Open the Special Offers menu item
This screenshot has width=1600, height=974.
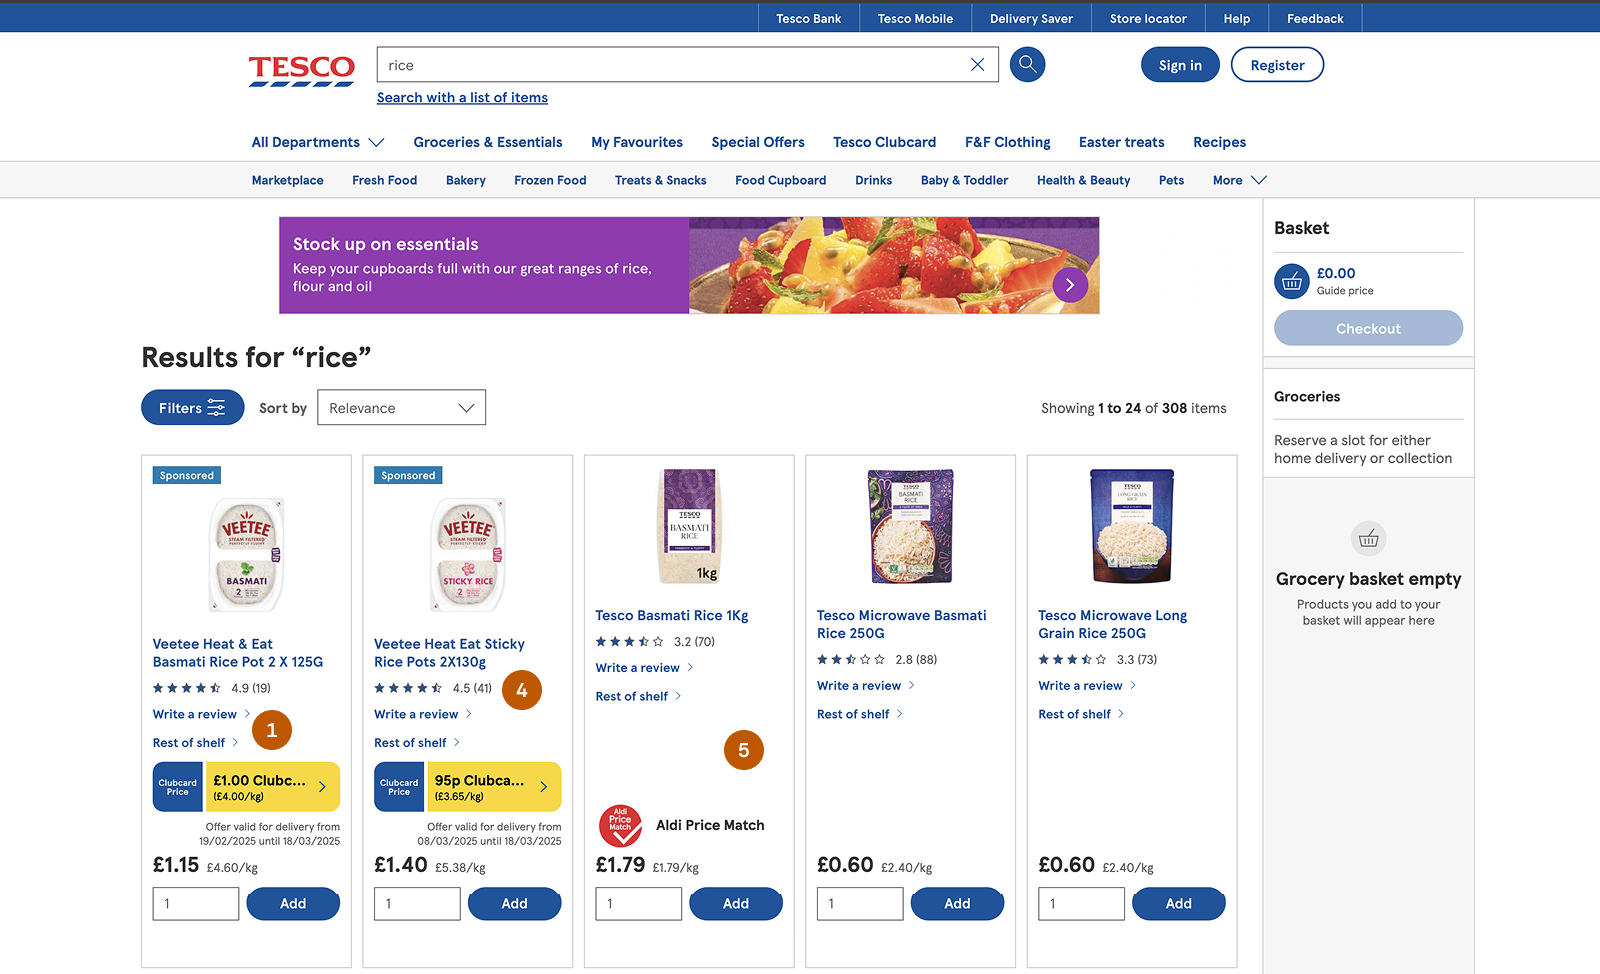pyautogui.click(x=758, y=142)
